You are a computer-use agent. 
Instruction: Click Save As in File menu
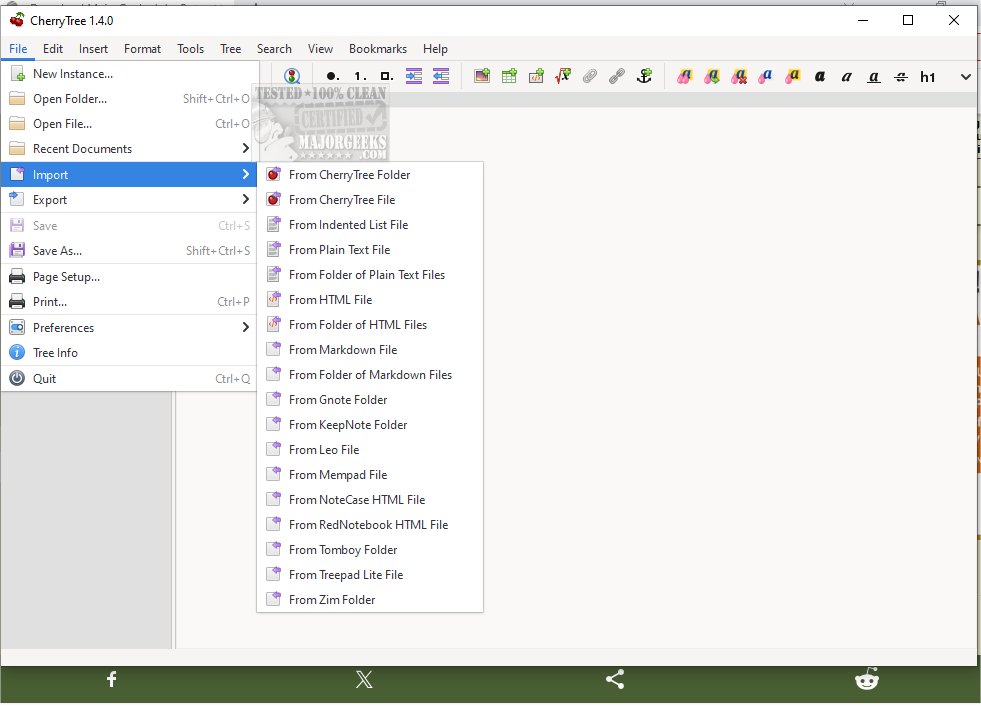(x=57, y=251)
